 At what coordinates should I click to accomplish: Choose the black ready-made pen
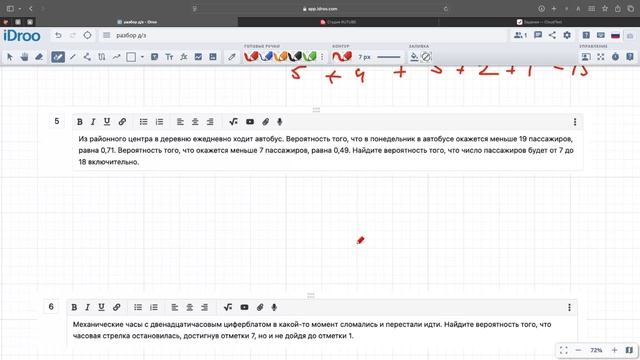click(x=295, y=56)
